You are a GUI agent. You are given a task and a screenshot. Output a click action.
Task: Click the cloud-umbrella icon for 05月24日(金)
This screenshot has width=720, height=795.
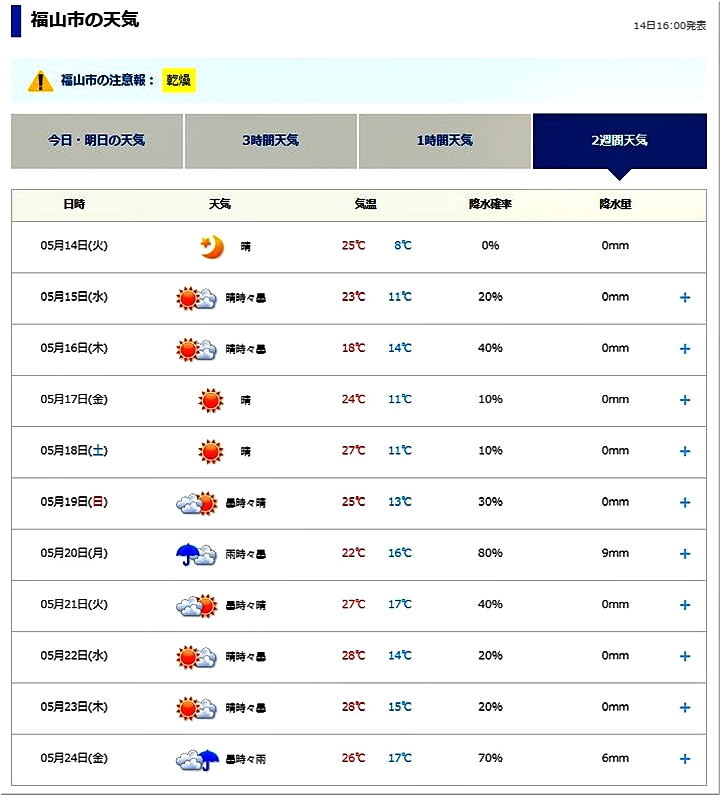coord(197,760)
